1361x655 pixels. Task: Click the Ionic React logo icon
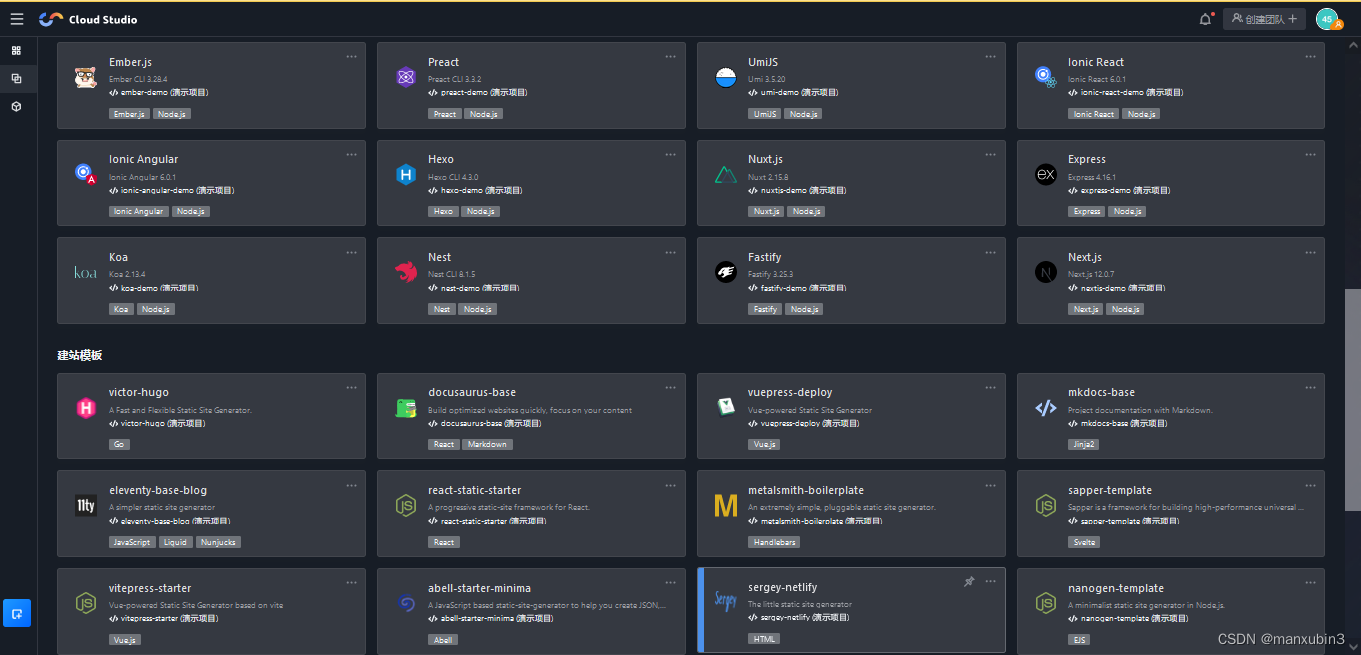tap(1045, 77)
